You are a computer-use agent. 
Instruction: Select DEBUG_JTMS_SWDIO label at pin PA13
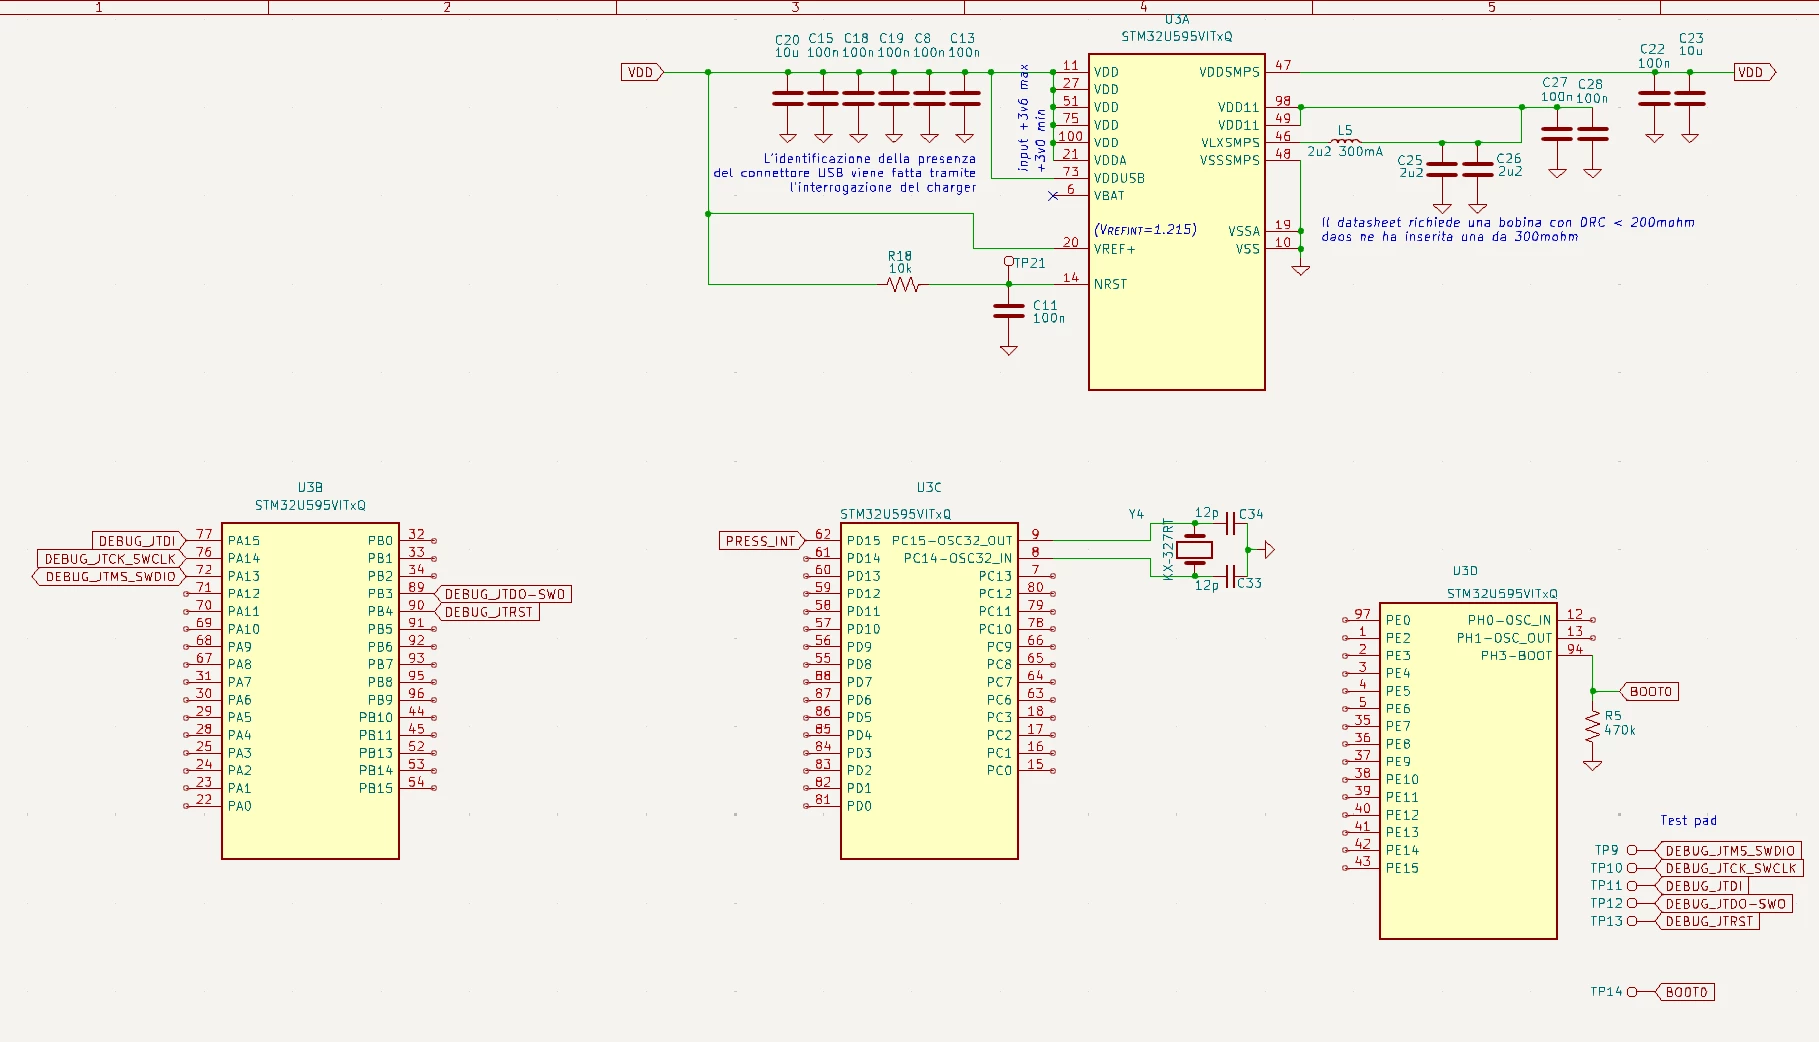coord(109,577)
